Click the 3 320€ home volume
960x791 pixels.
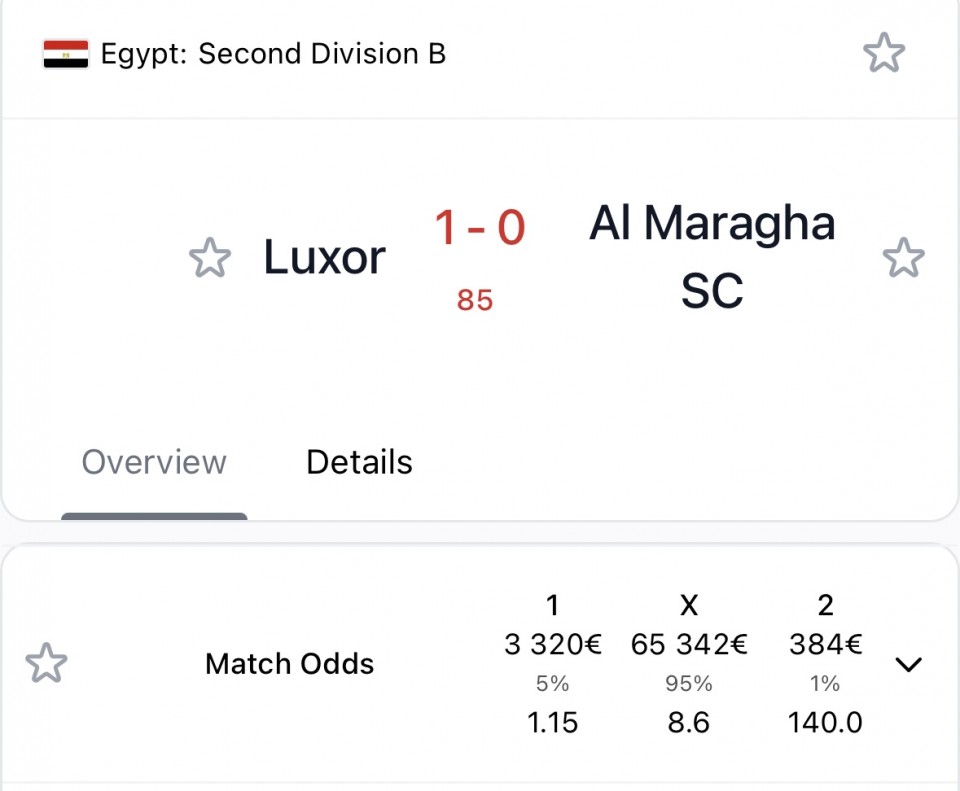tap(553, 645)
